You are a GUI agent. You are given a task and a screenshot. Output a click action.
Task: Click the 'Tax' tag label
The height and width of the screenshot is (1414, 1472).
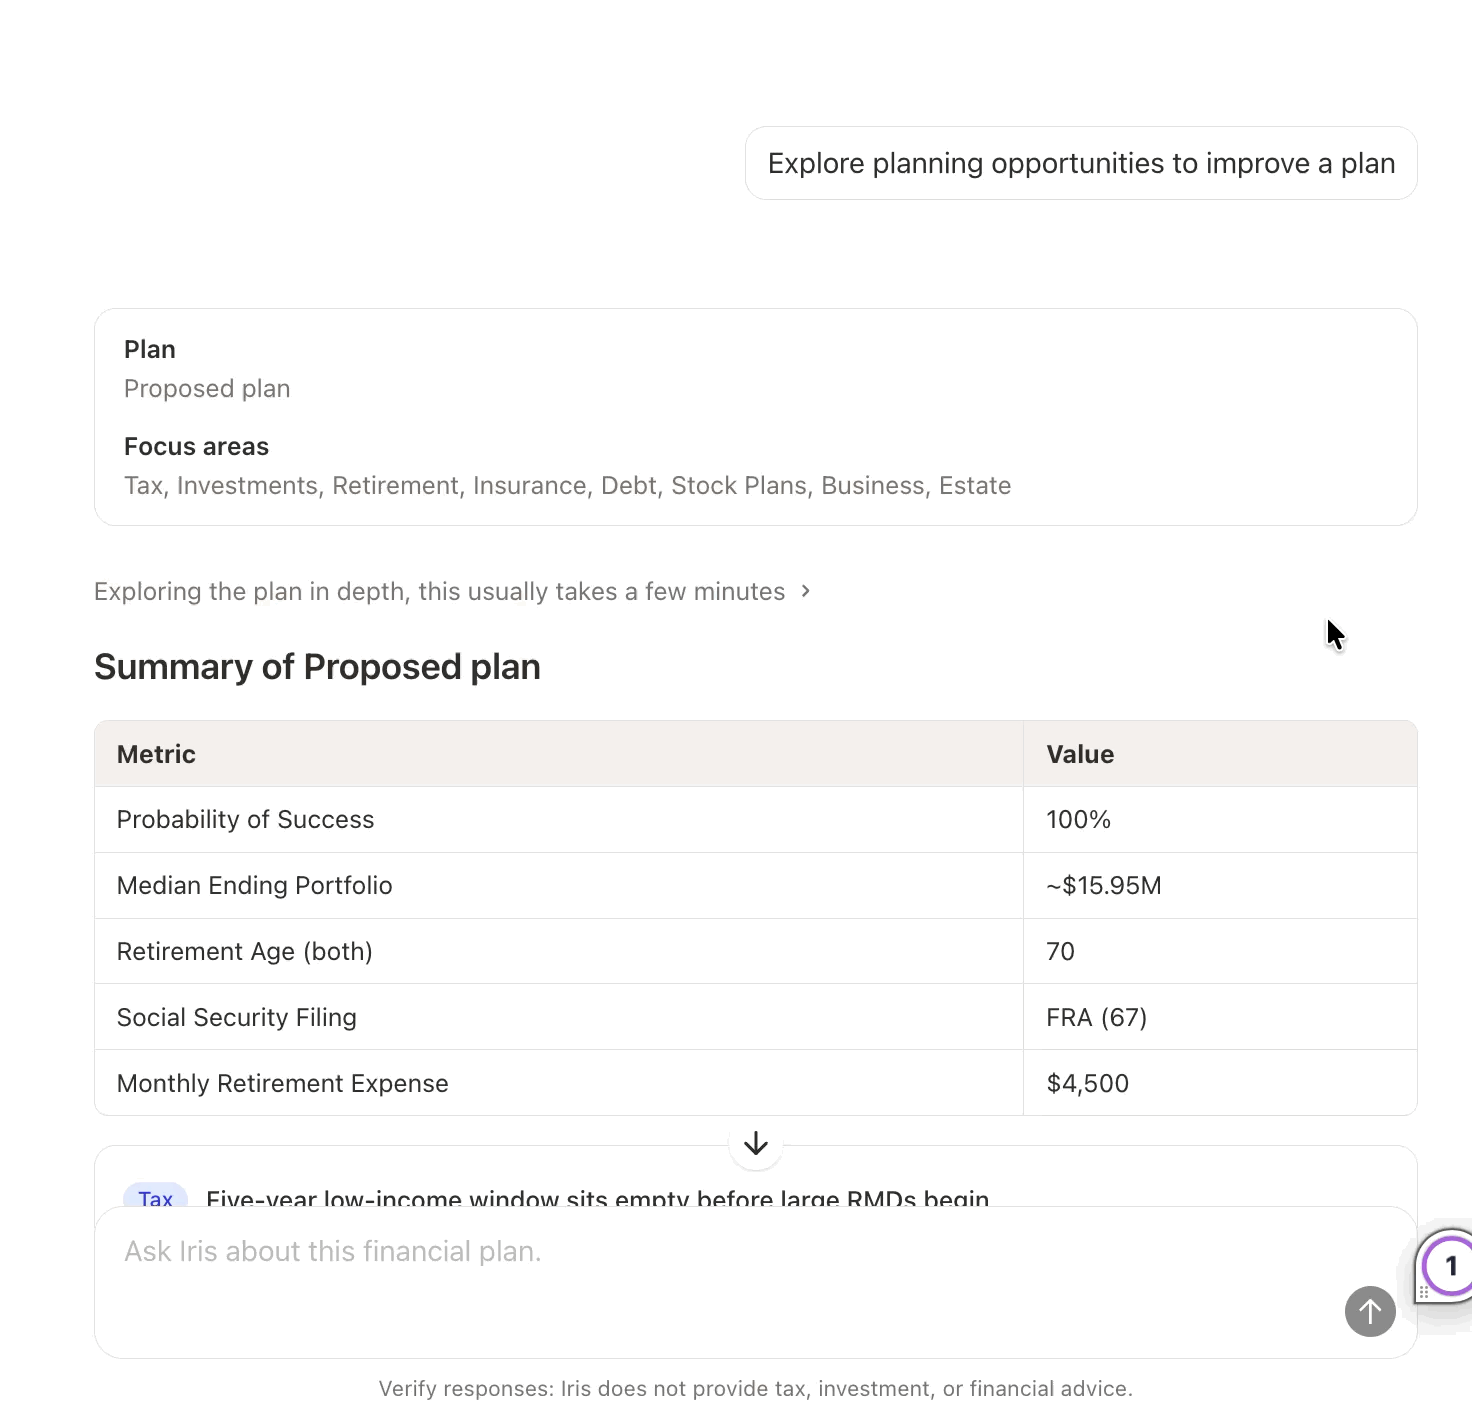pyautogui.click(x=155, y=1198)
